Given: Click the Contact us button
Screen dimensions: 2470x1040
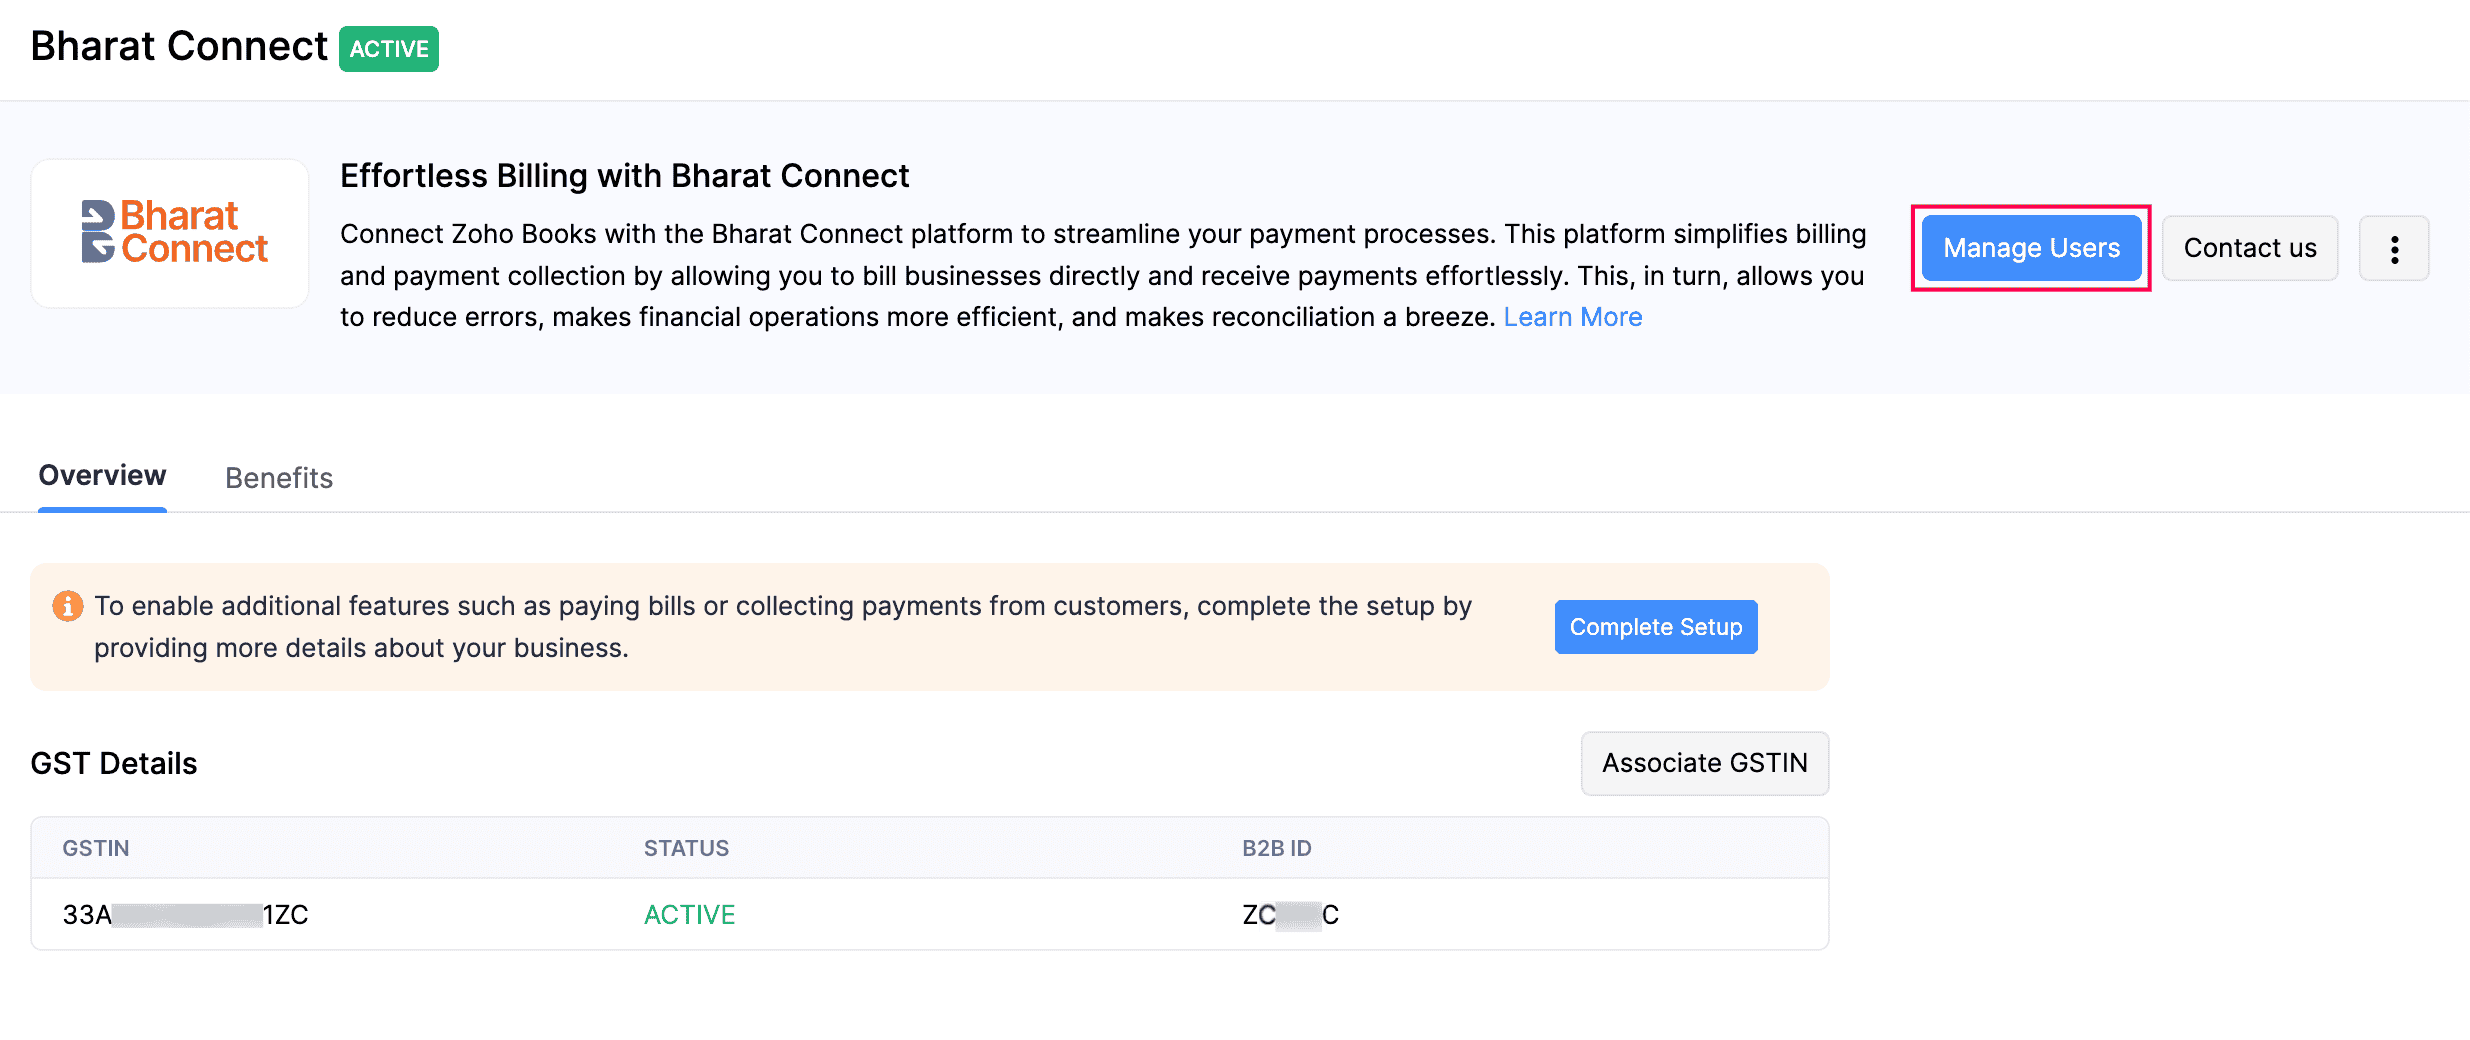Looking at the screenshot, I should [x=2249, y=248].
